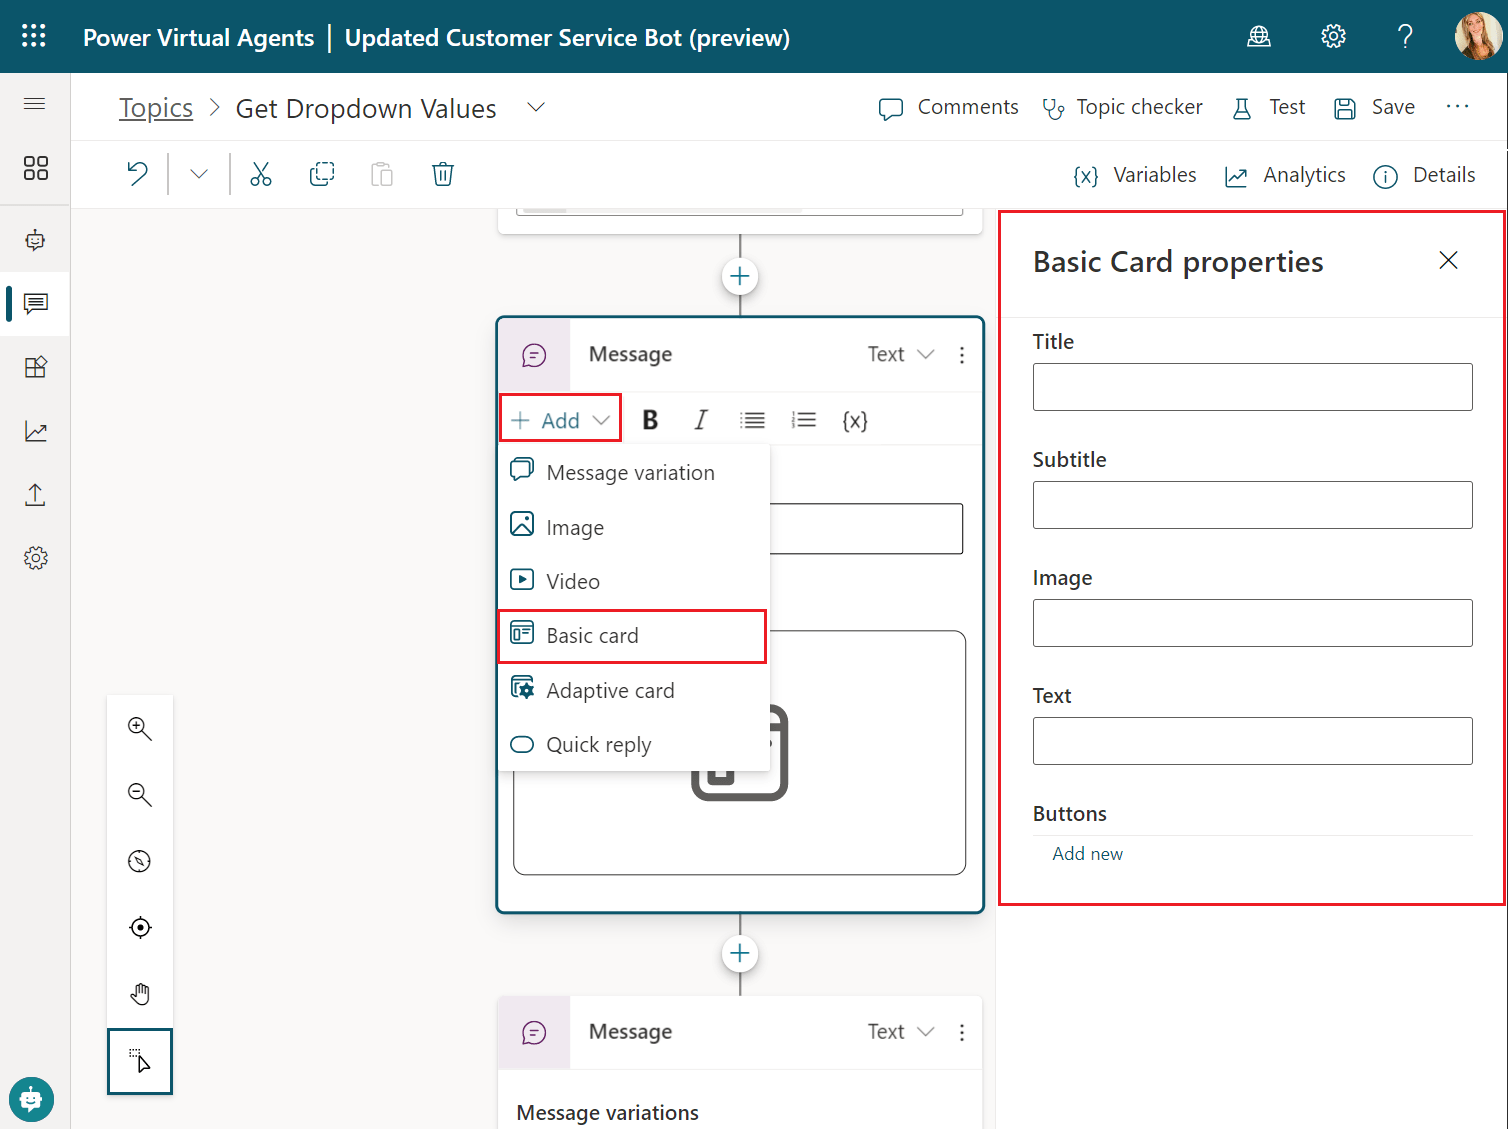
Task: Close the Basic Card properties panel
Action: tap(1448, 260)
